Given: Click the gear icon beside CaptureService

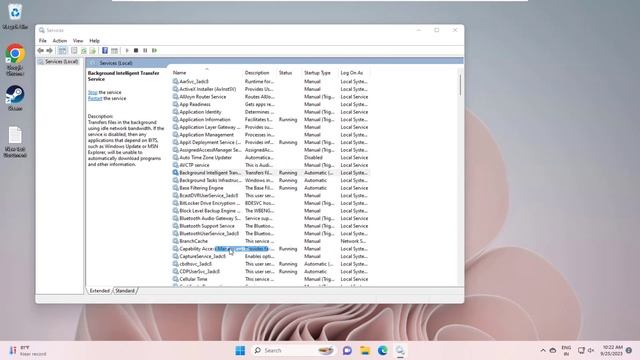Looking at the screenshot, I should [x=176, y=256].
